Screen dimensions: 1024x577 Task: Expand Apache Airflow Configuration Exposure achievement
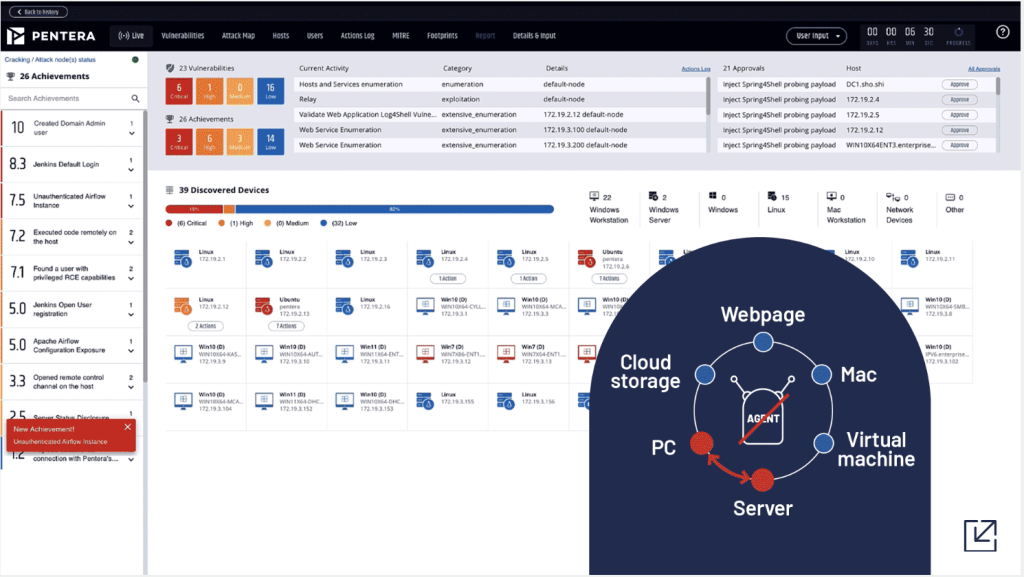pyautogui.click(x=132, y=351)
